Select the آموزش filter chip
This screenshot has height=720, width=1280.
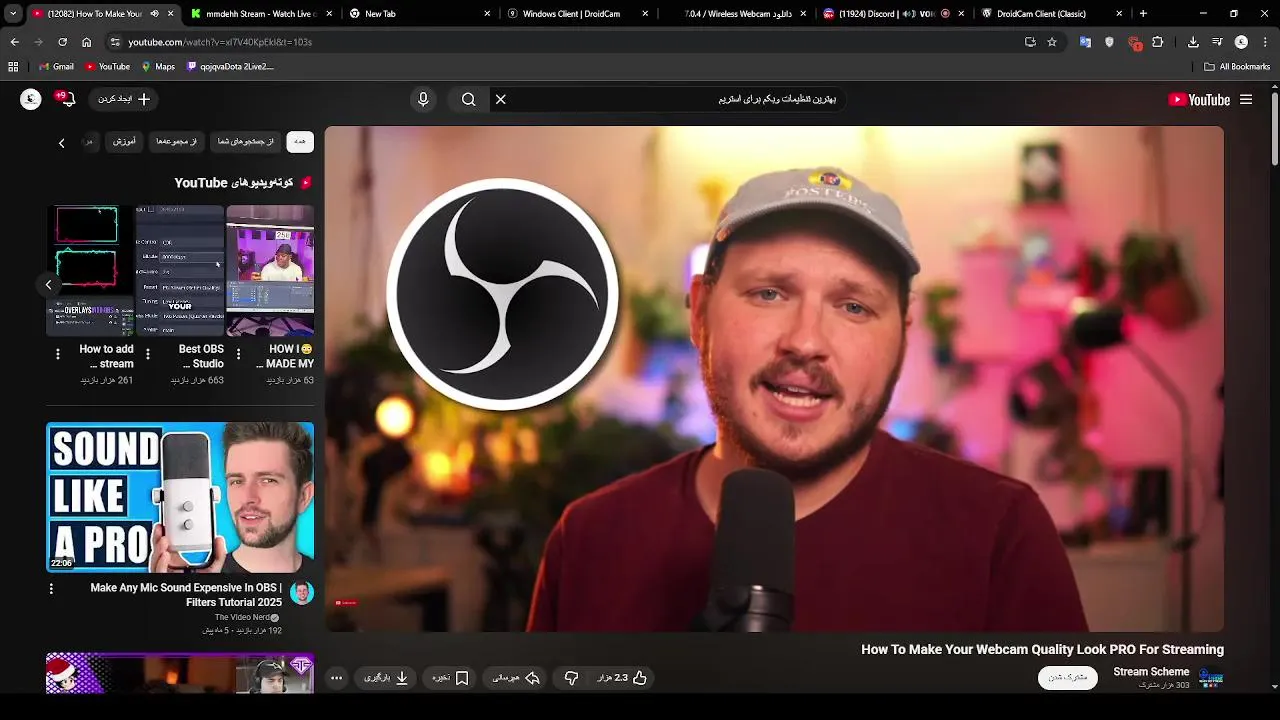pyautogui.click(x=124, y=142)
